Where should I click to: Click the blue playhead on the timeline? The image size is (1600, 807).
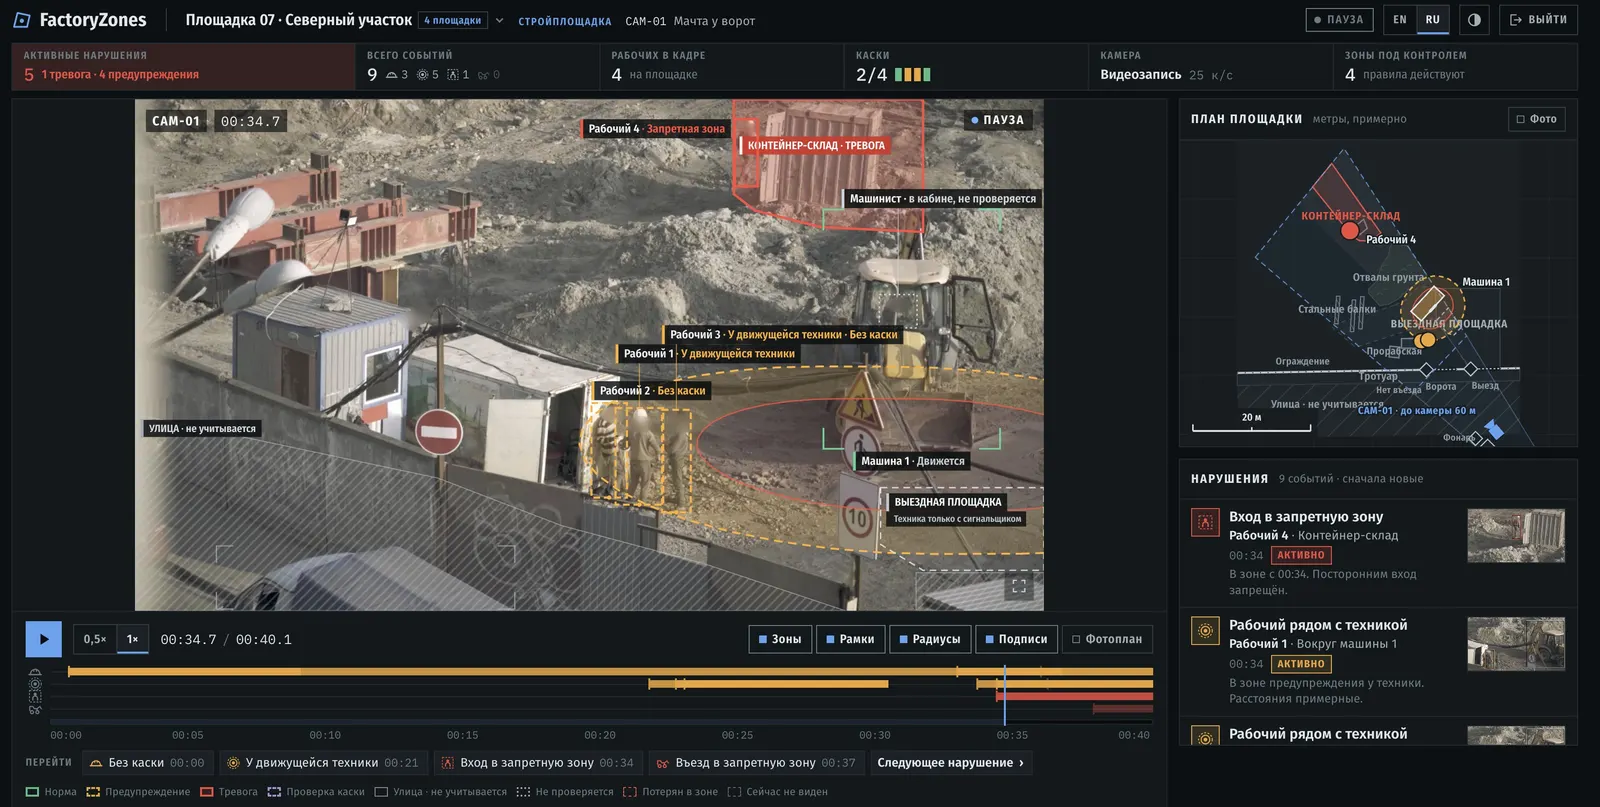(x=1004, y=695)
